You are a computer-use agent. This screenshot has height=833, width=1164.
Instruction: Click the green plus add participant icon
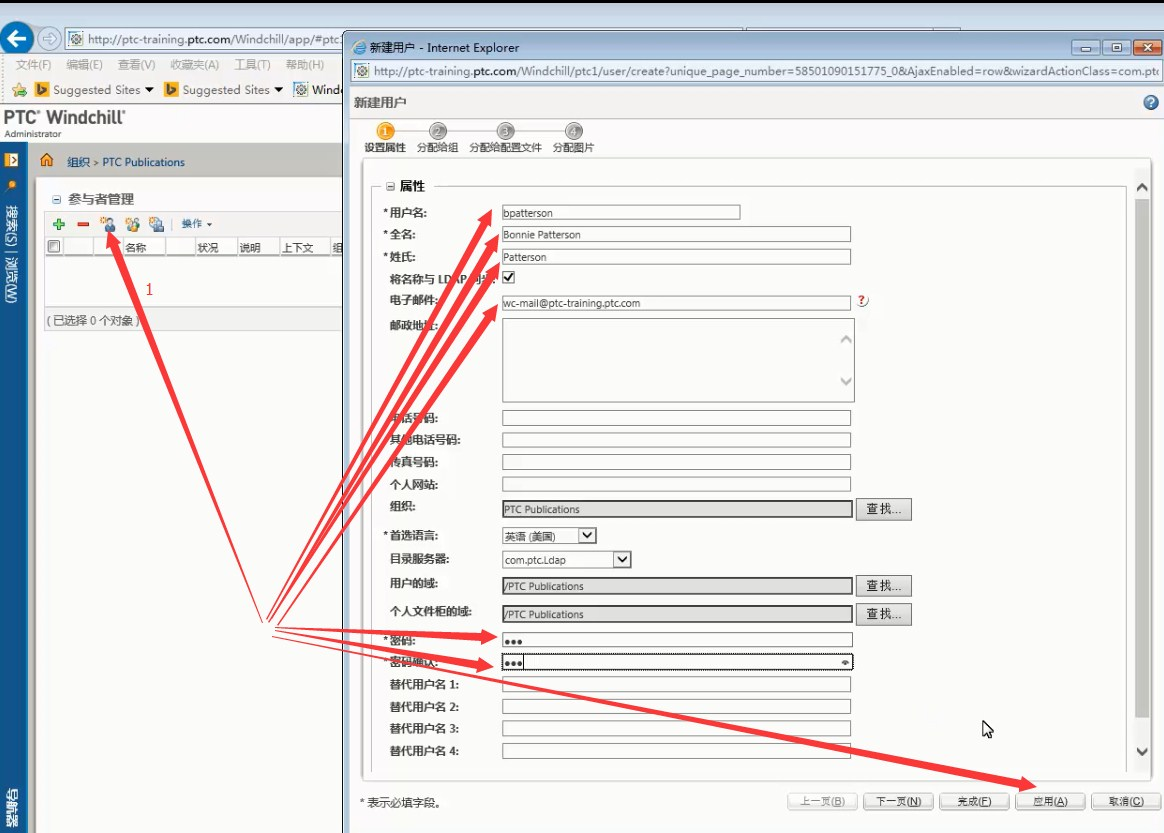(59, 223)
